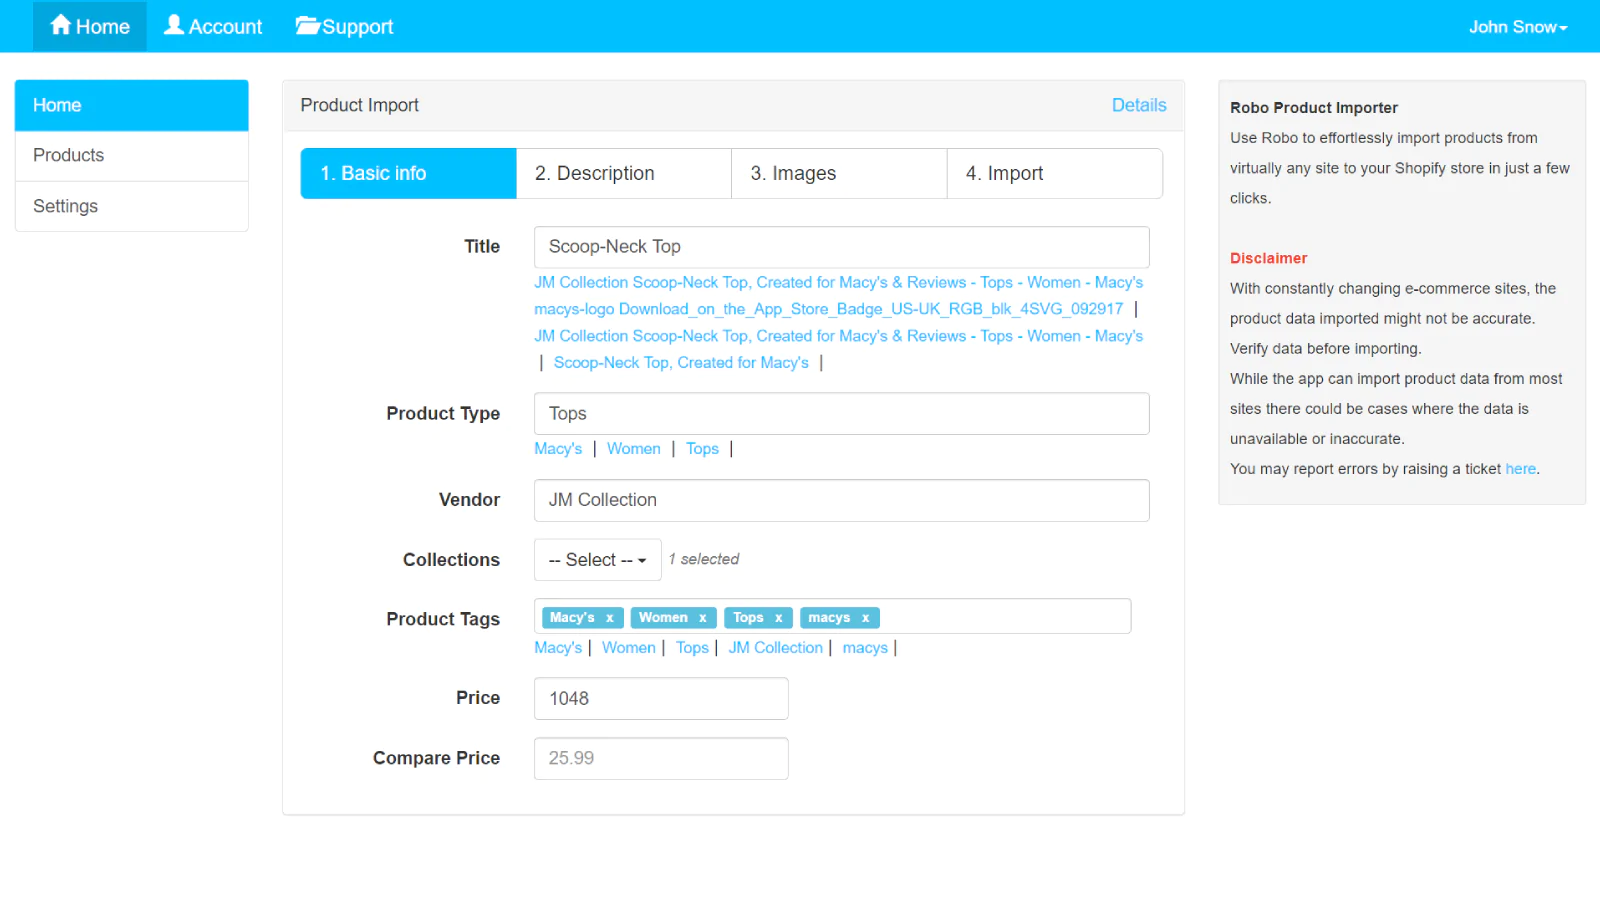Click the Support folder icon

(307, 25)
